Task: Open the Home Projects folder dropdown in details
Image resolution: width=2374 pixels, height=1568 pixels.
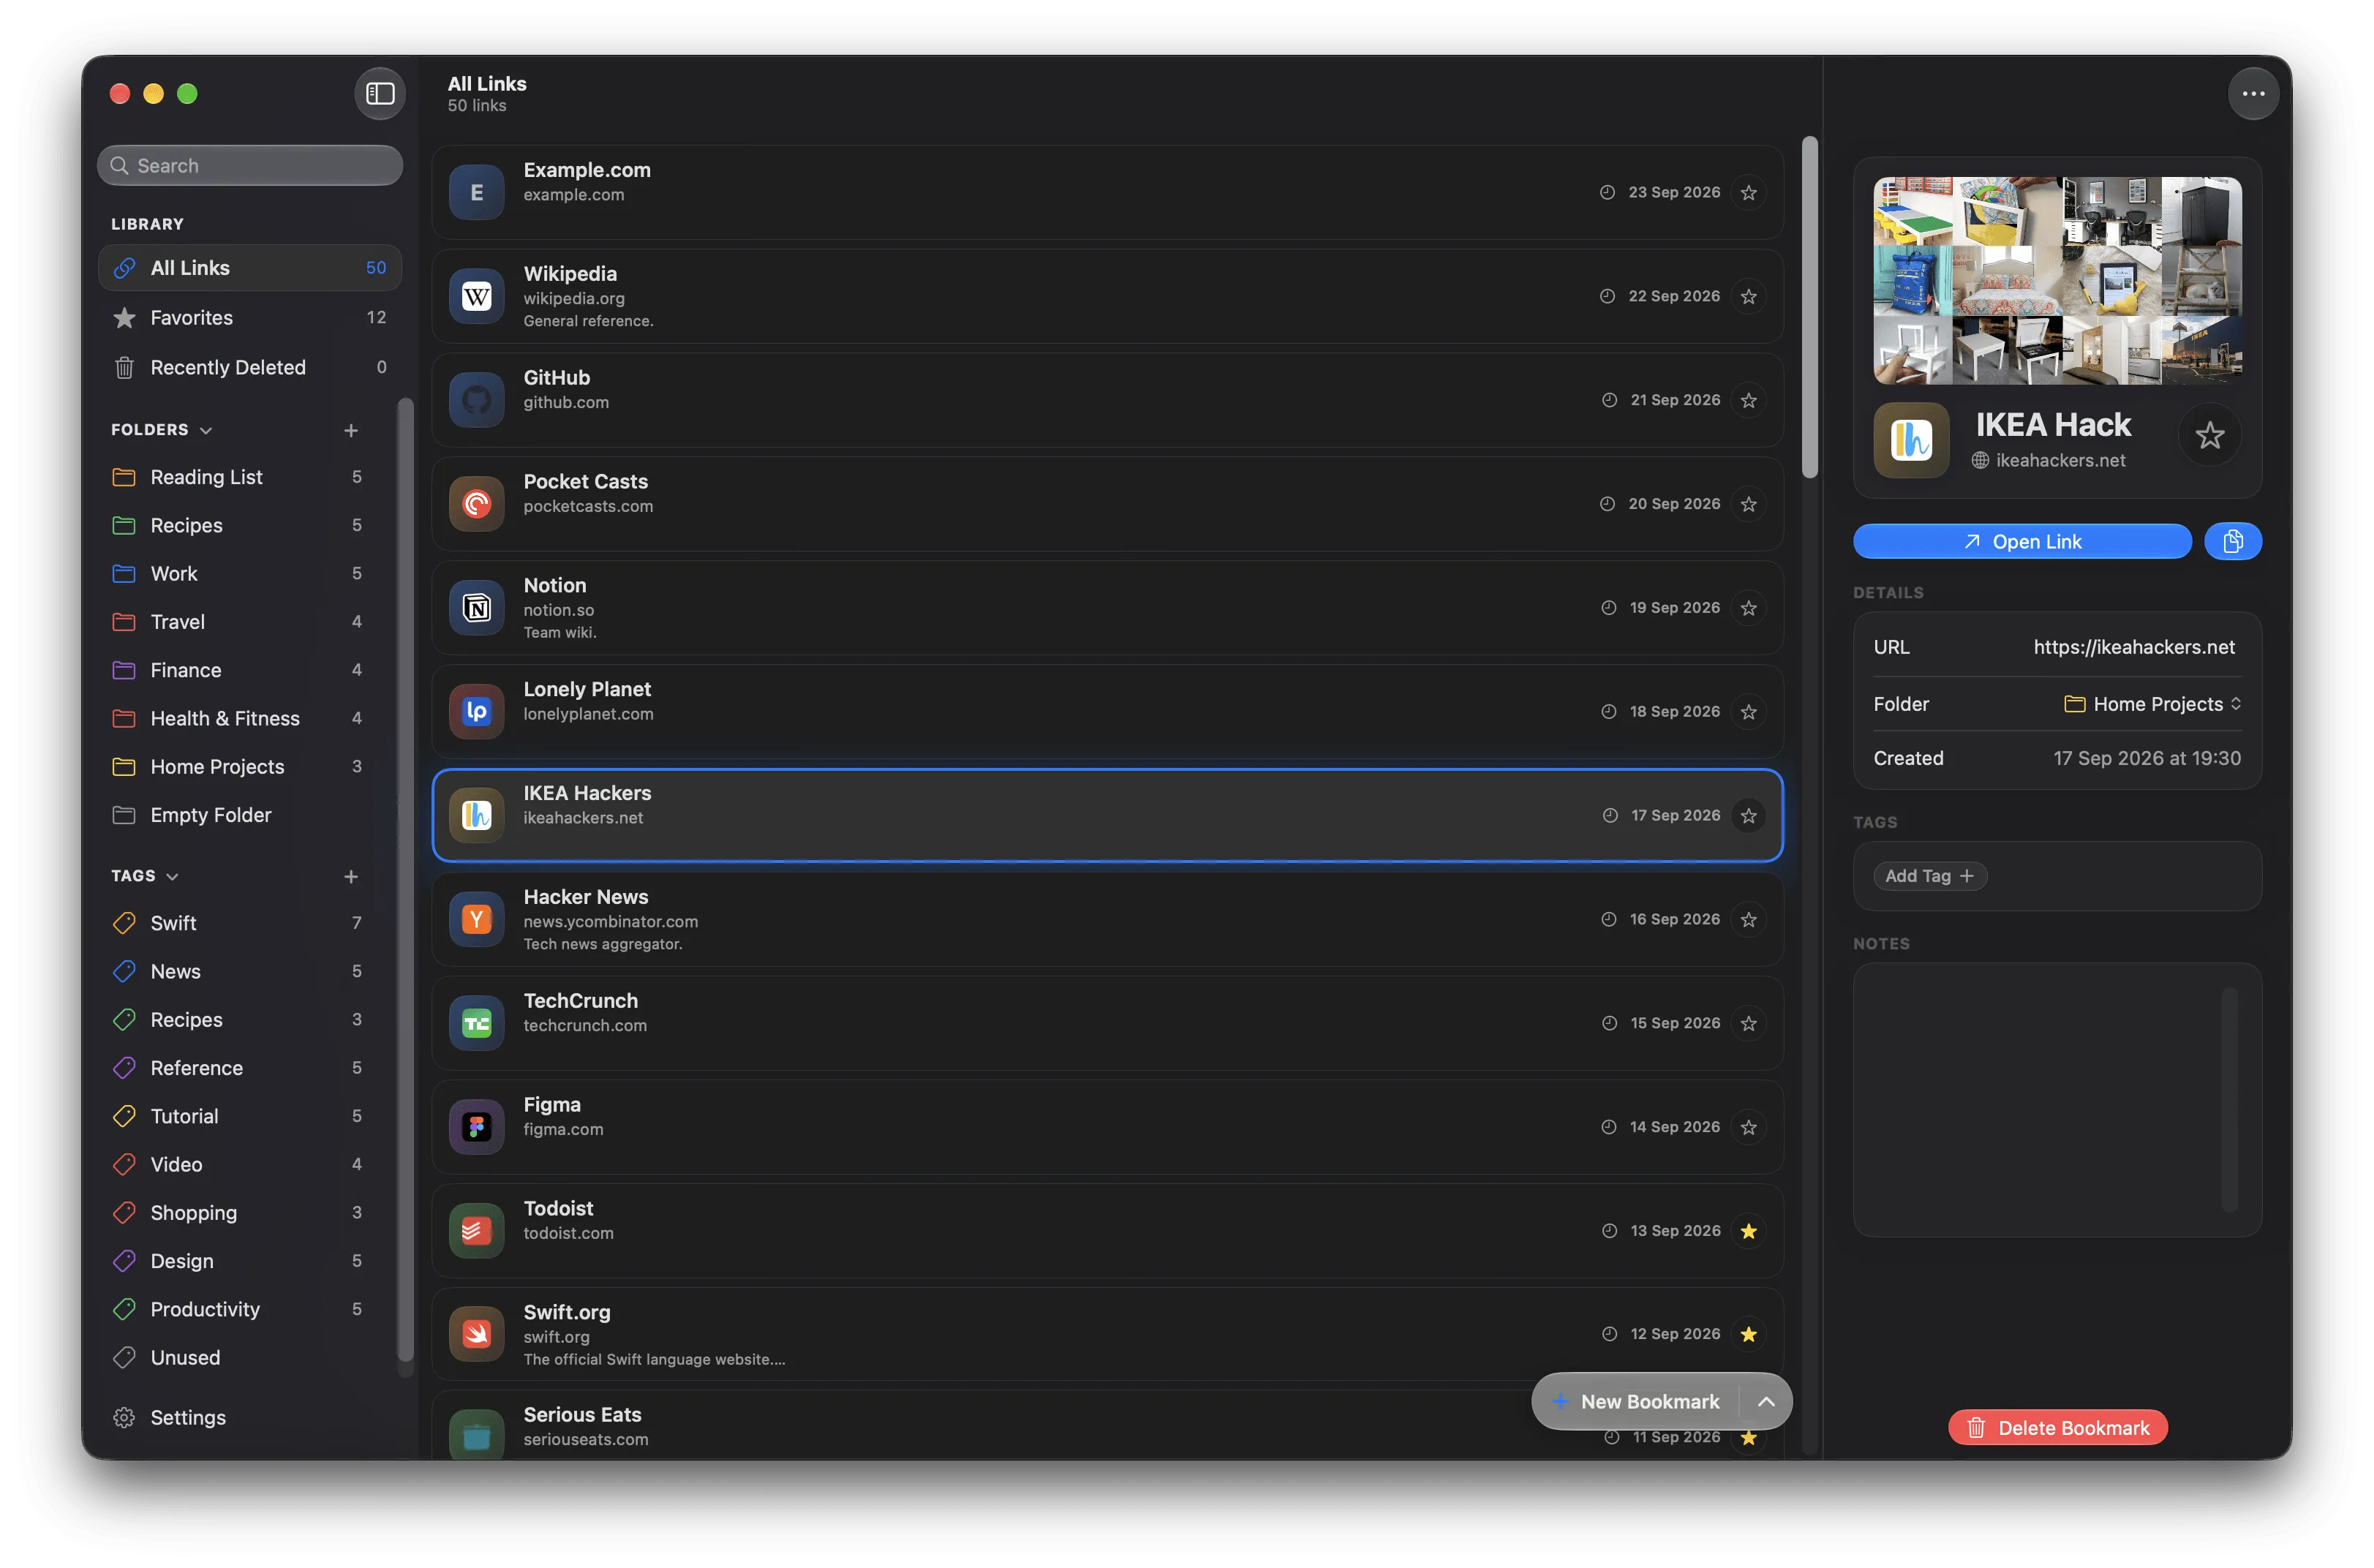Action: 2152,704
